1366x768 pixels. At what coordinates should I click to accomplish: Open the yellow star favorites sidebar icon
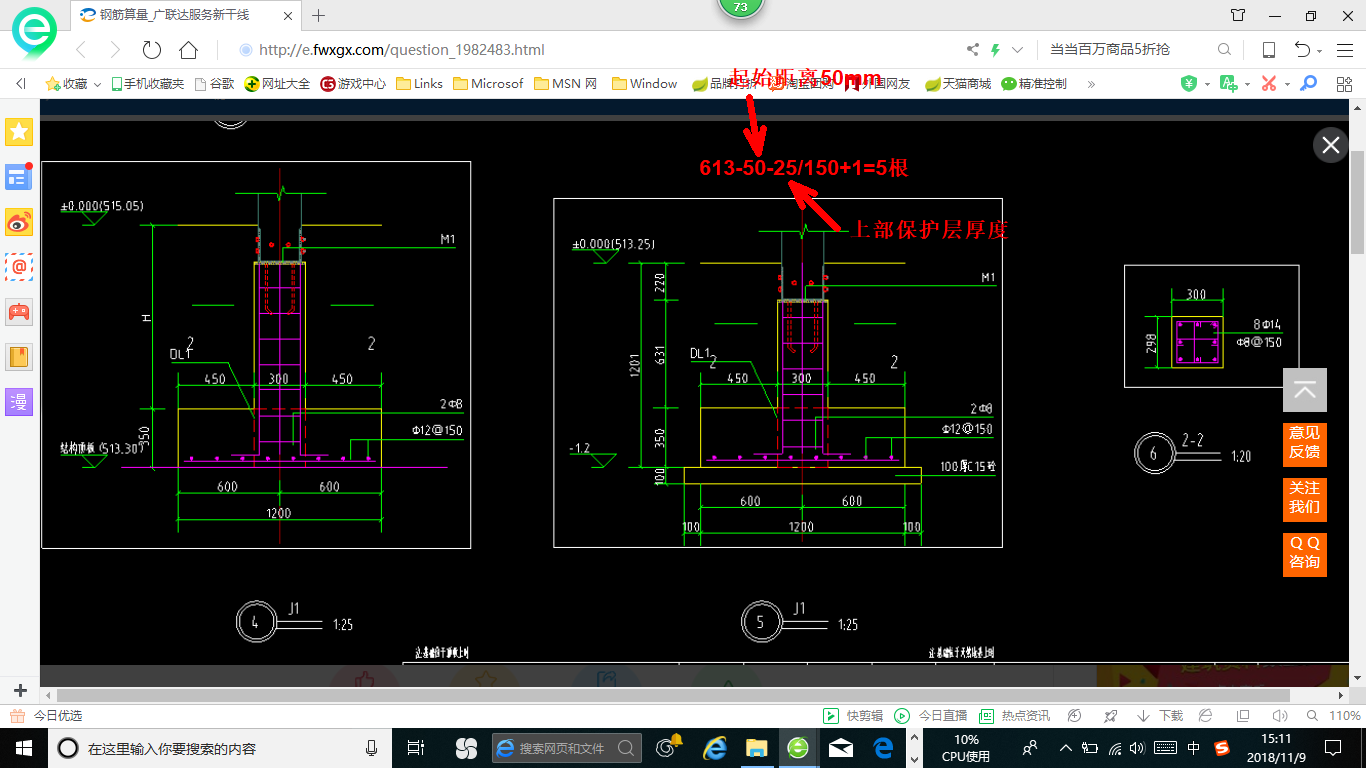[20, 132]
